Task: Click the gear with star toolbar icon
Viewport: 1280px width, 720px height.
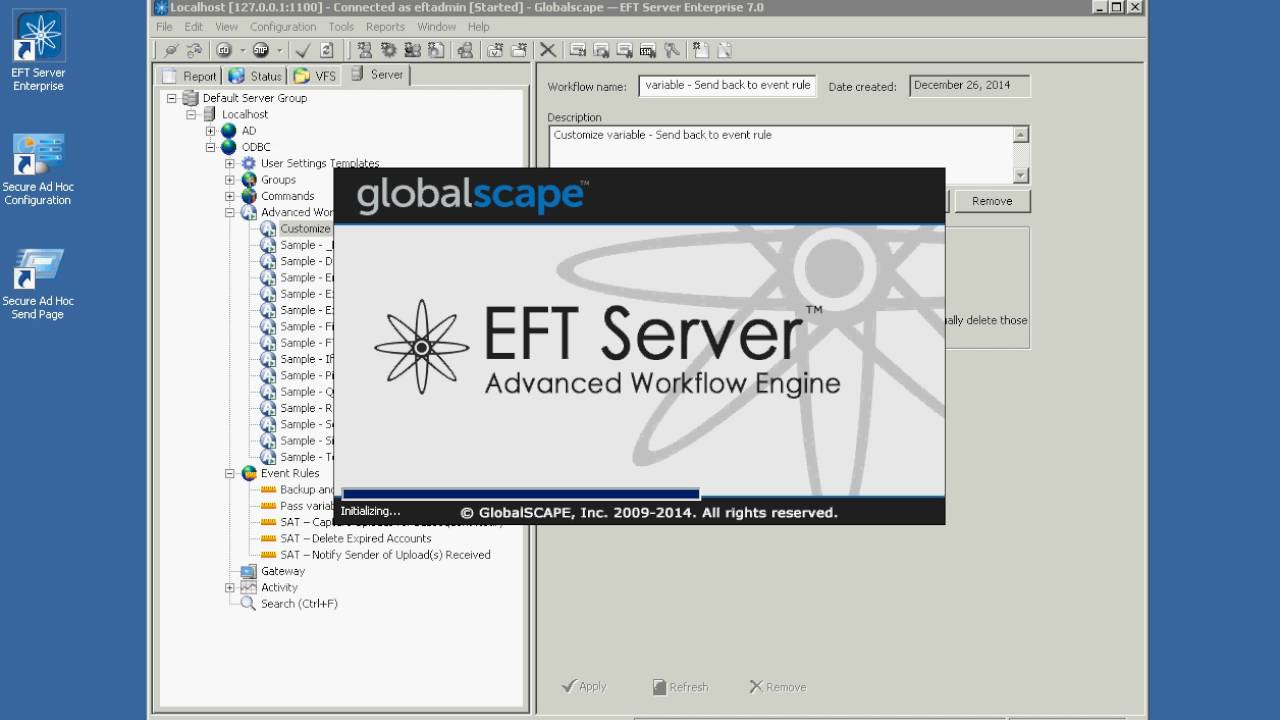Action: [x=388, y=50]
